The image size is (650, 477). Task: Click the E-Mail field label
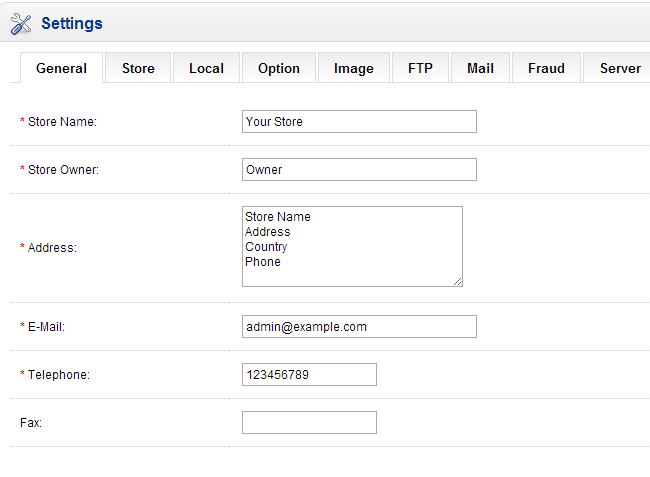(x=47, y=327)
